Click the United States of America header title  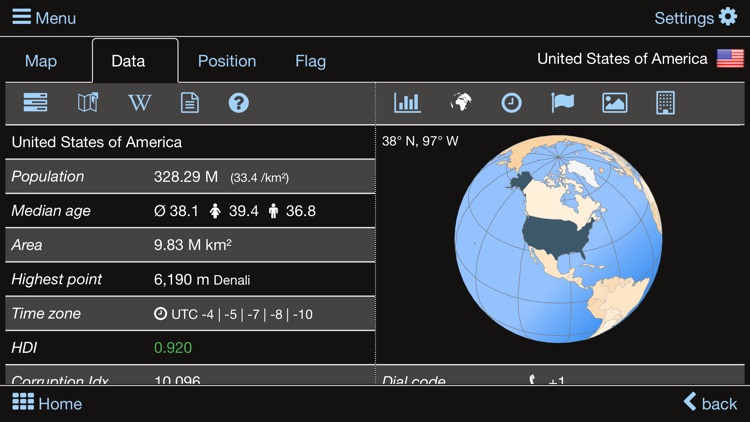[622, 58]
